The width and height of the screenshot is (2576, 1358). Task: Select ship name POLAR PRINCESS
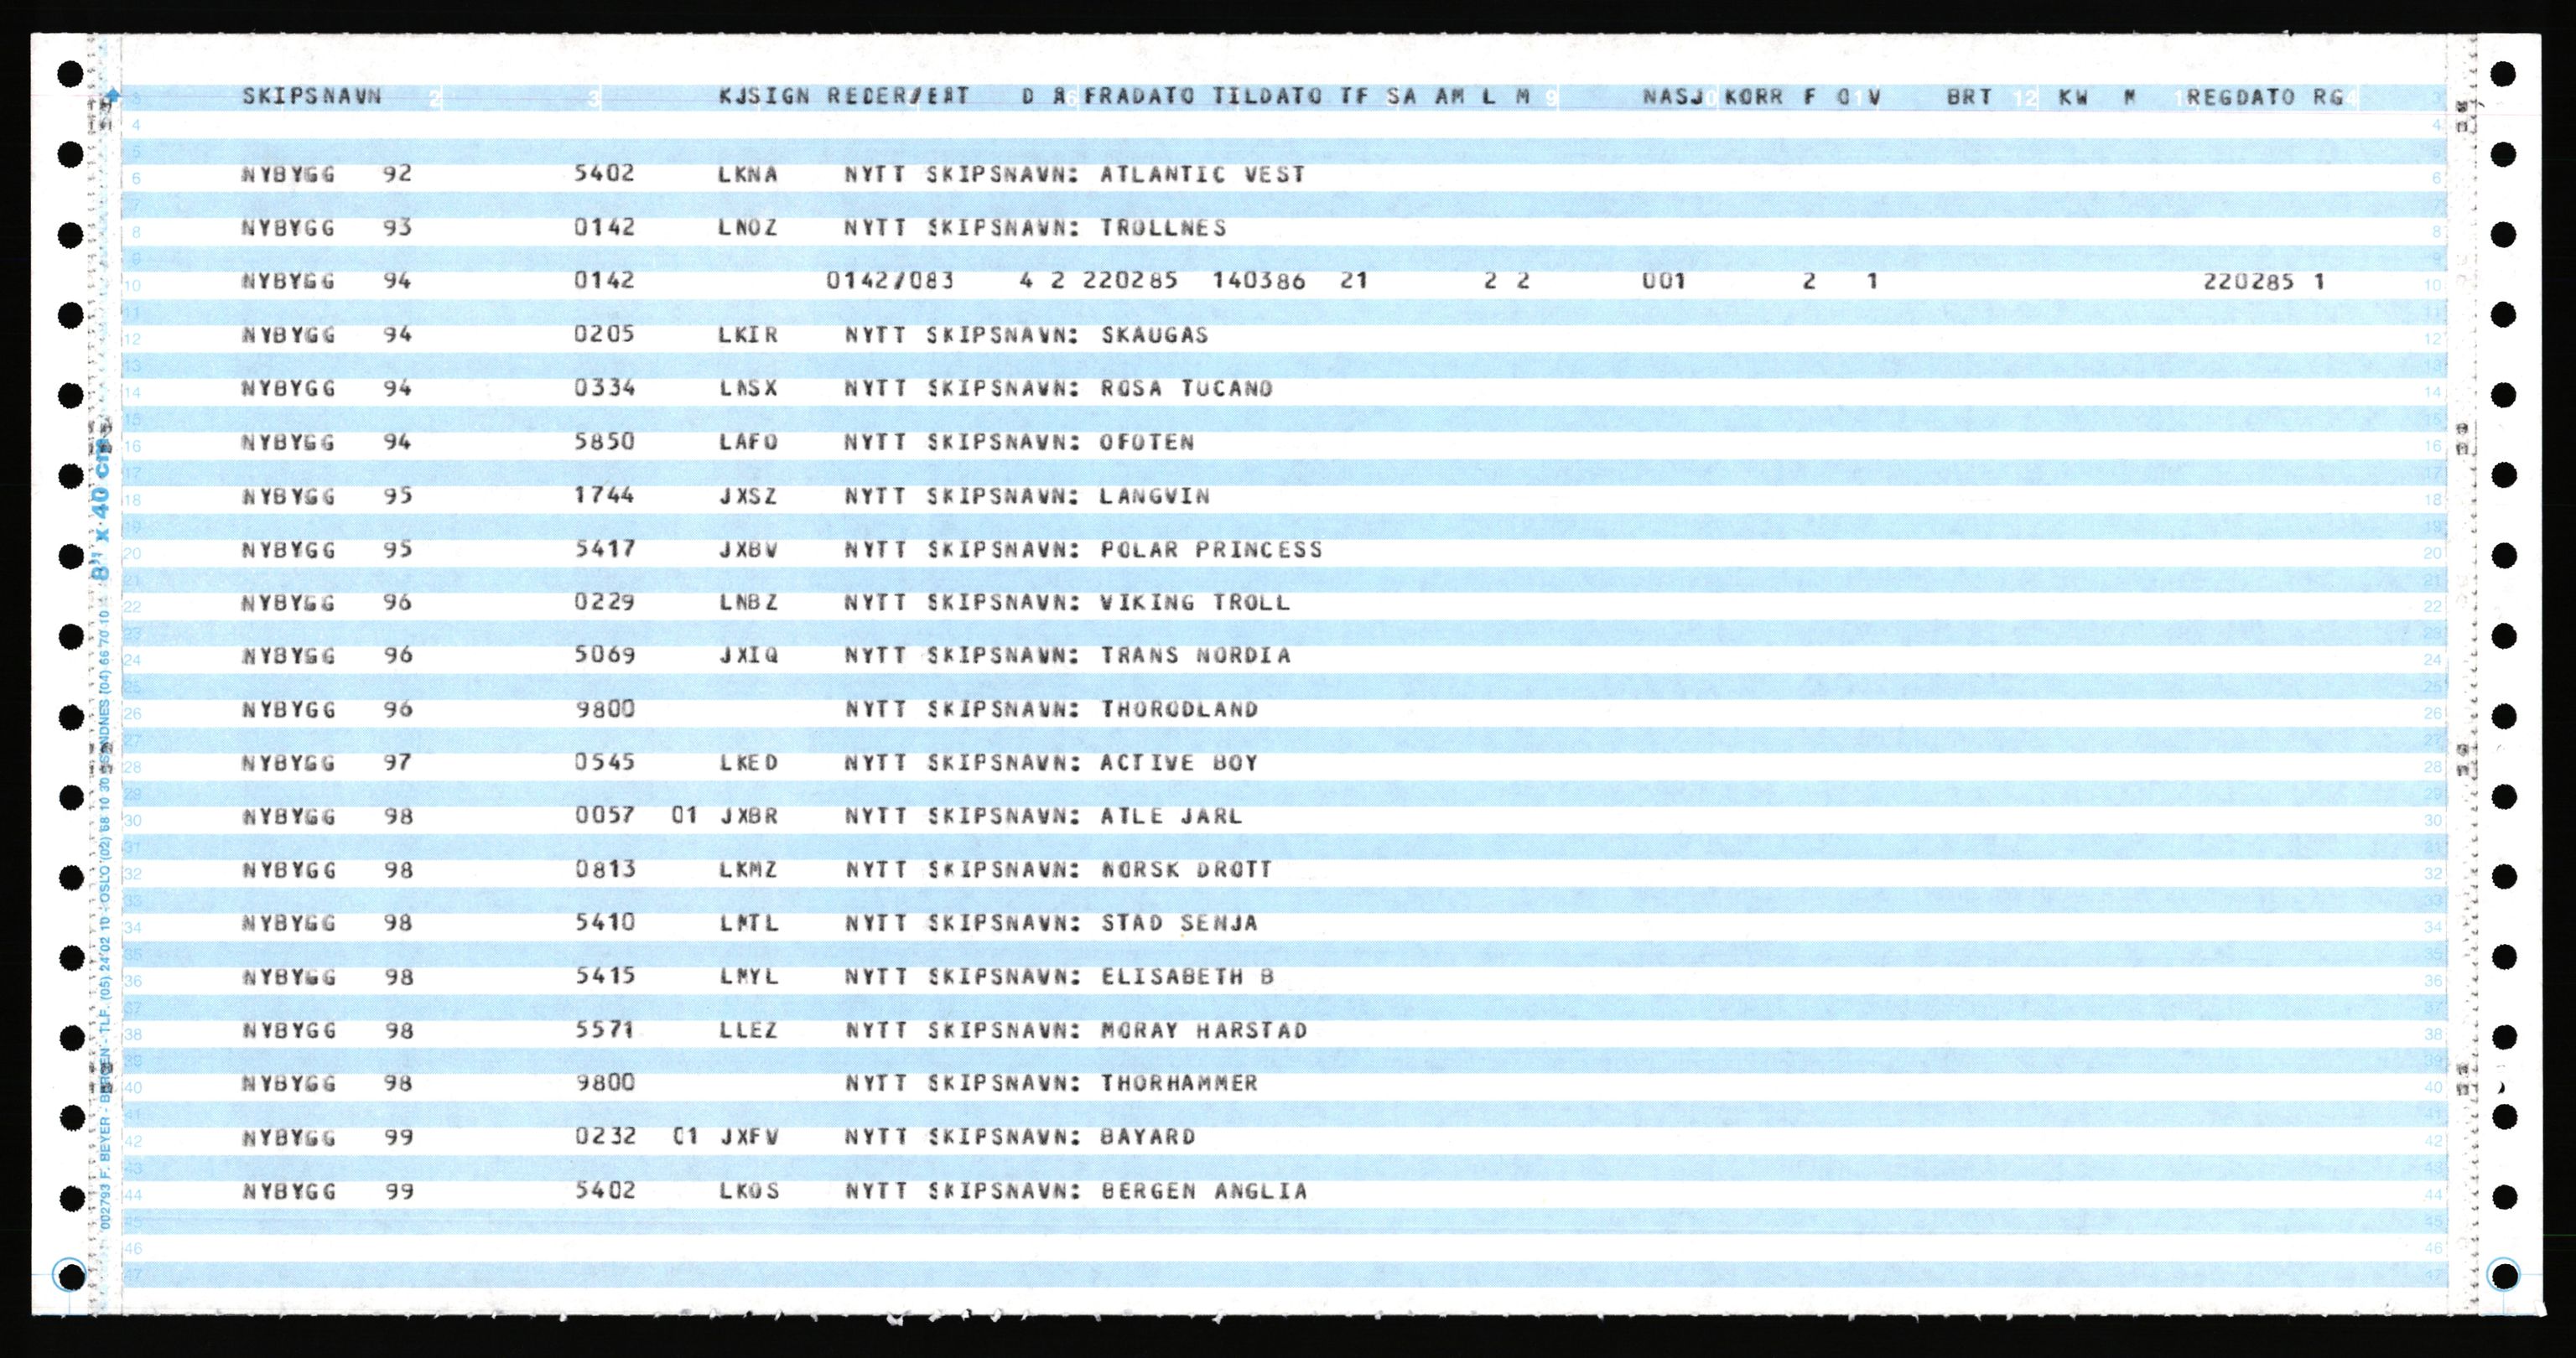click(1211, 549)
